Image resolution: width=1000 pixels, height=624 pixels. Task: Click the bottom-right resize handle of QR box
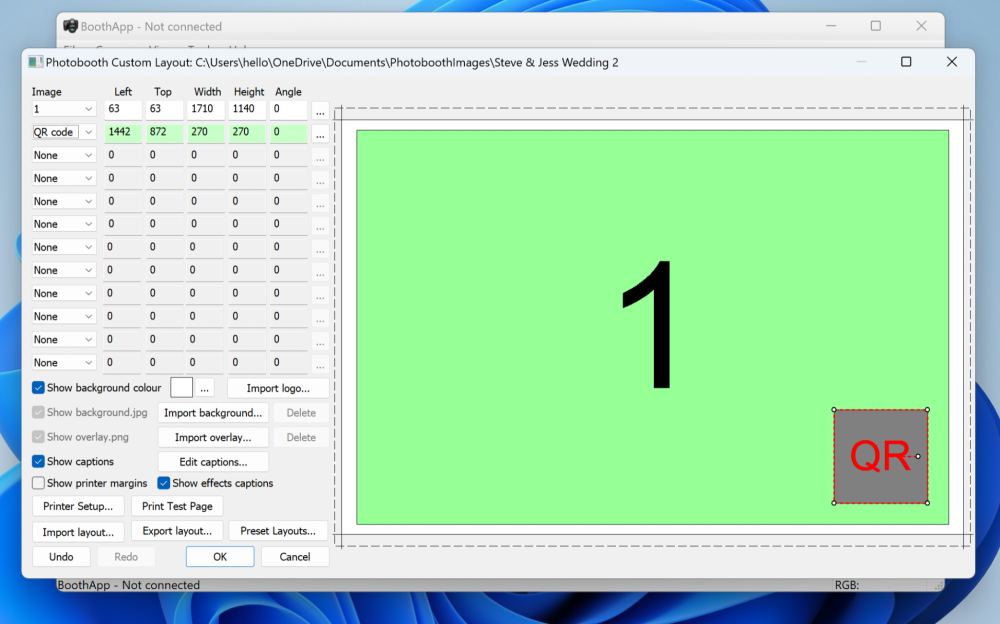[927, 503]
